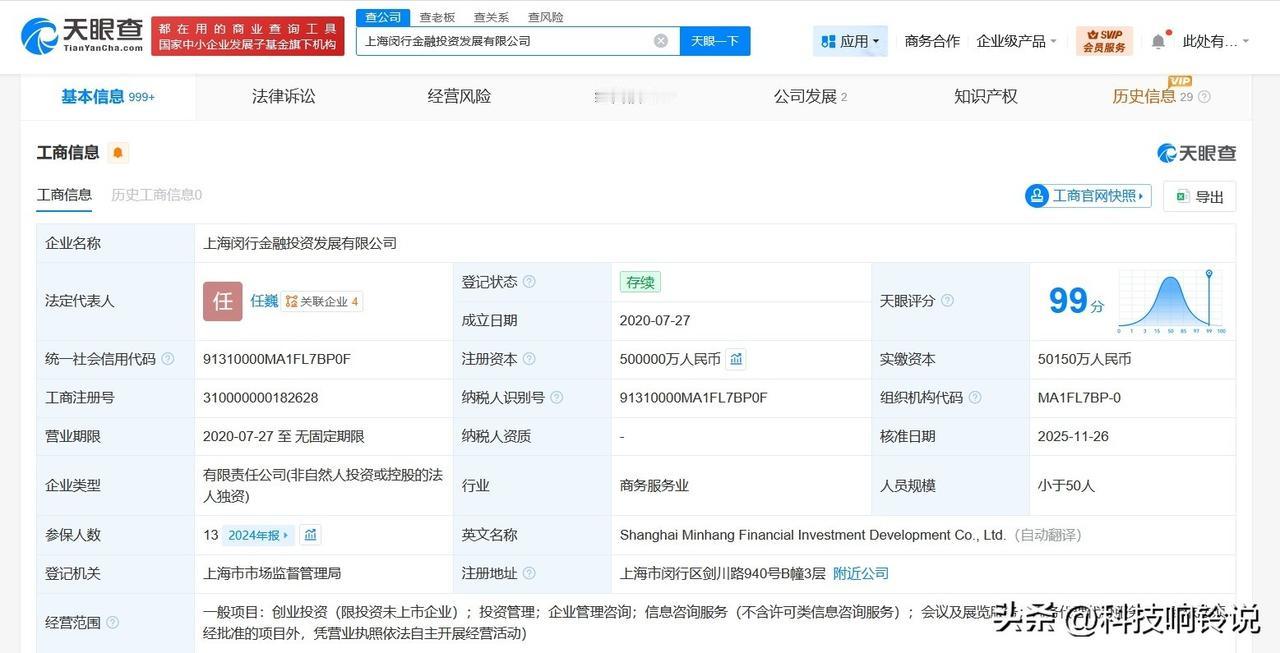The height and width of the screenshot is (653, 1280).
Task: Select address 上海市闵行区剑川路940号B幢3层
Action: coord(723,574)
